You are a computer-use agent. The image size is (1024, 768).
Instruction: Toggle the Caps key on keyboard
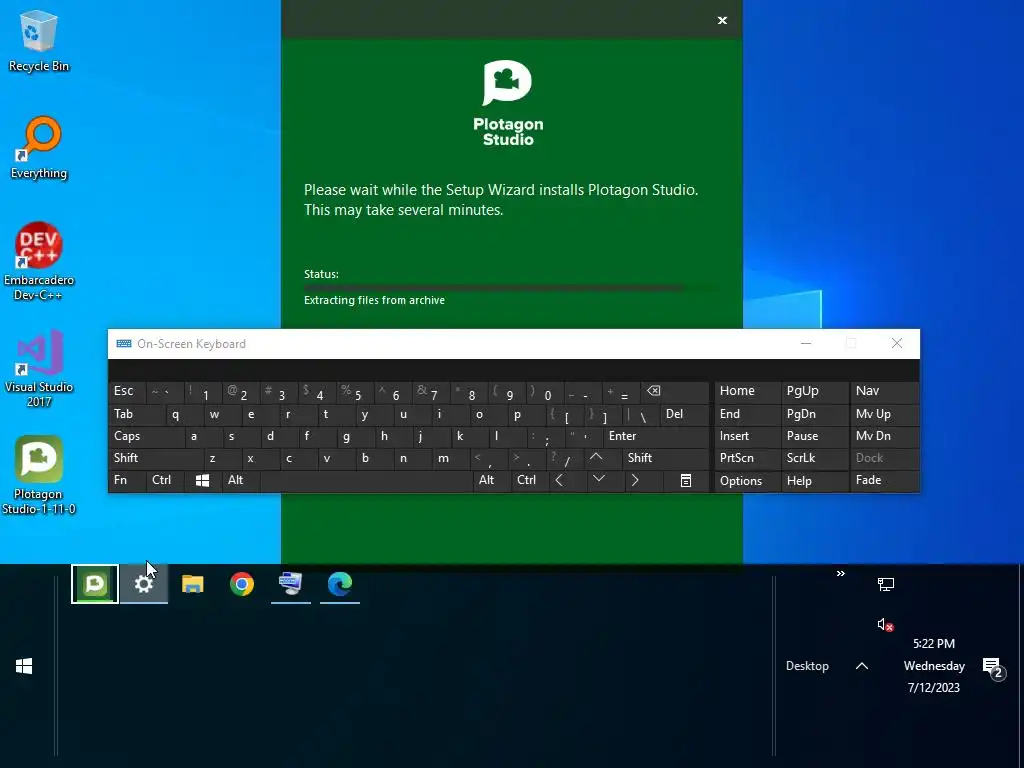coord(145,436)
